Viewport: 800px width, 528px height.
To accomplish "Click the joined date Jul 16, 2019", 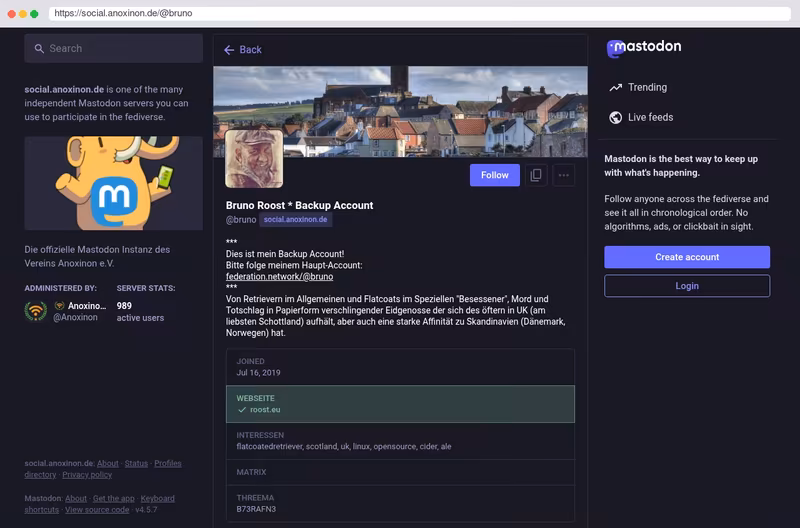I will coord(258,373).
